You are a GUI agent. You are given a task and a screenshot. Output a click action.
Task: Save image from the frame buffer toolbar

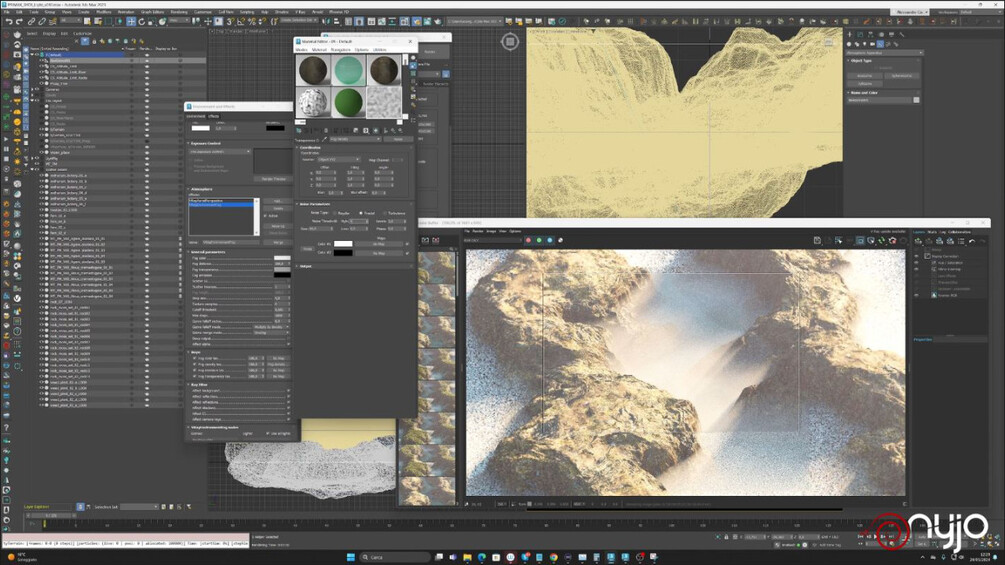click(817, 240)
